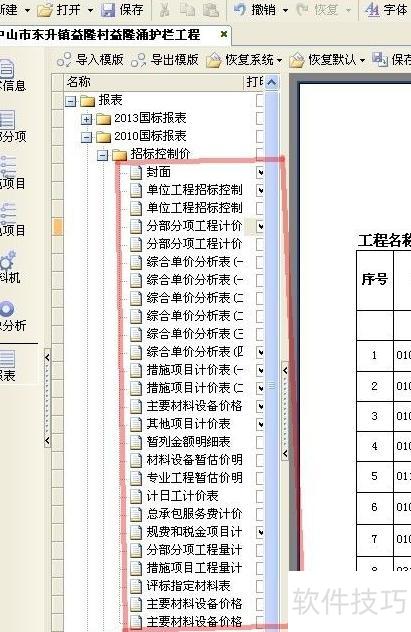Click the 导出模版 icon
Screen dimensions: 411x632
pyautogui.click(x=138, y=60)
